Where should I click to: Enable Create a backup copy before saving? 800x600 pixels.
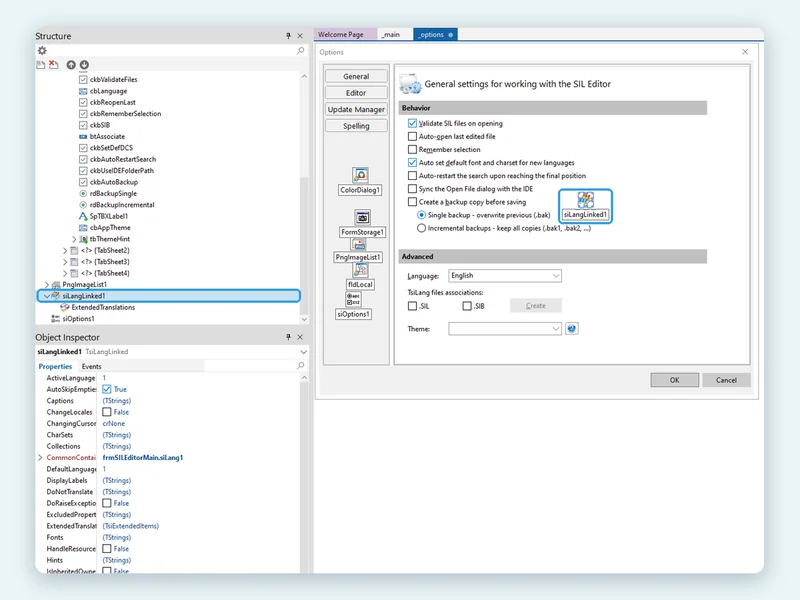pos(412,202)
